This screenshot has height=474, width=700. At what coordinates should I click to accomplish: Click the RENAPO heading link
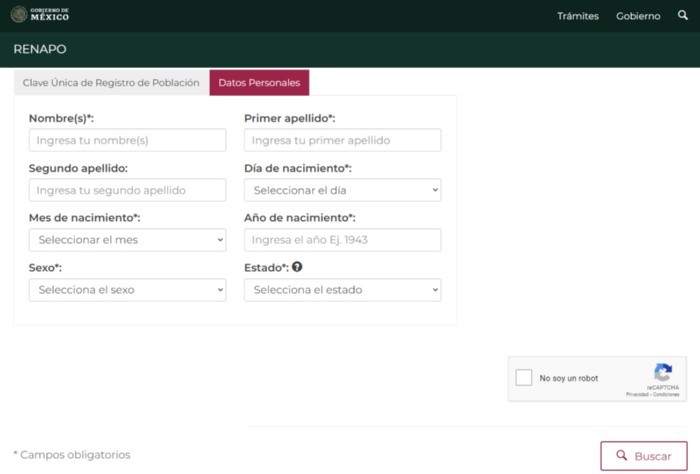[40, 49]
